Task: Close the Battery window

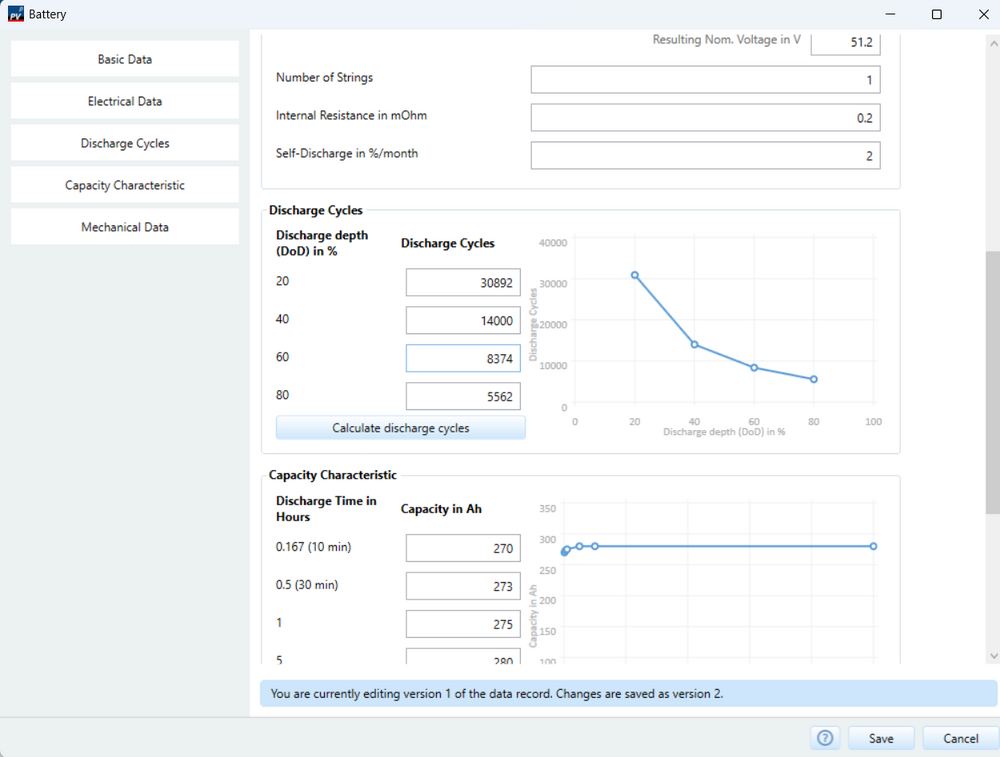Action: (983, 14)
